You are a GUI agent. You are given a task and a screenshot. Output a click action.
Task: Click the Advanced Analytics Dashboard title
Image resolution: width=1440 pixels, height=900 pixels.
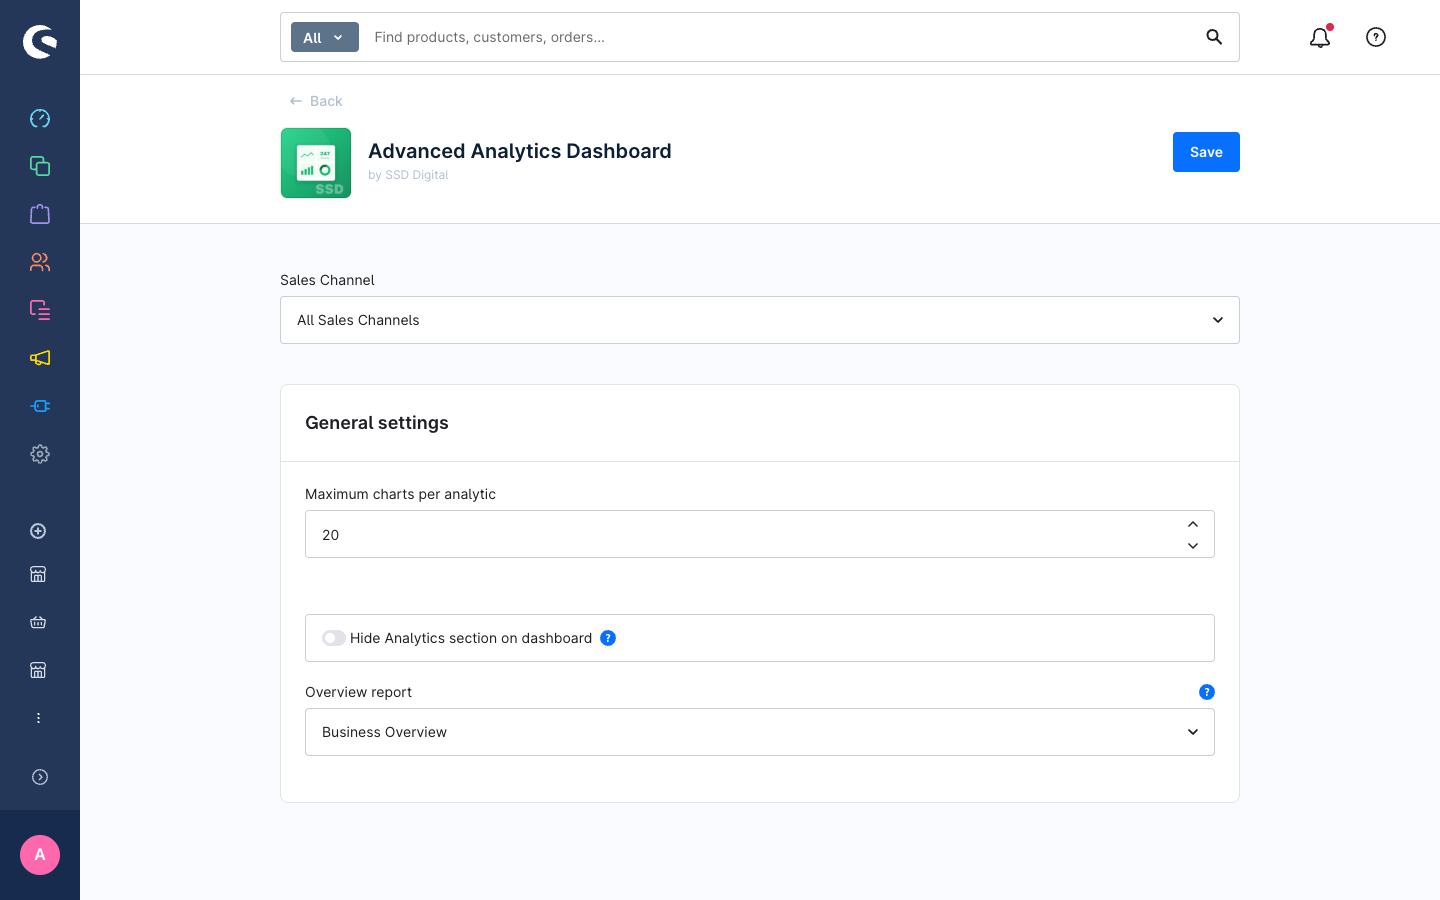(x=520, y=151)
